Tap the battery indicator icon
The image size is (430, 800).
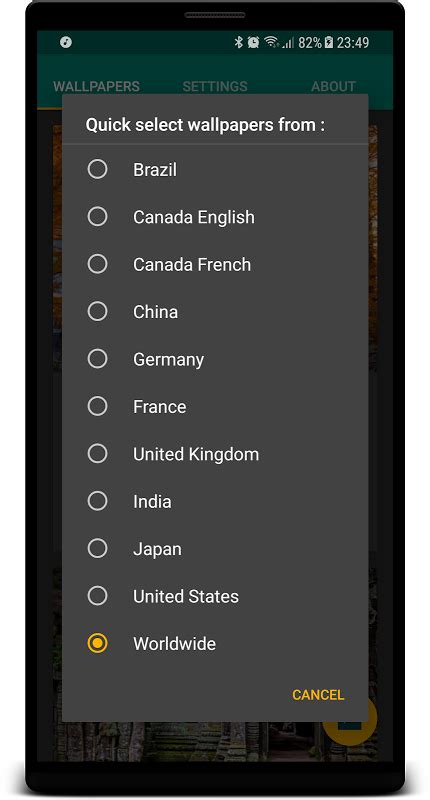[x=328, y=42]
